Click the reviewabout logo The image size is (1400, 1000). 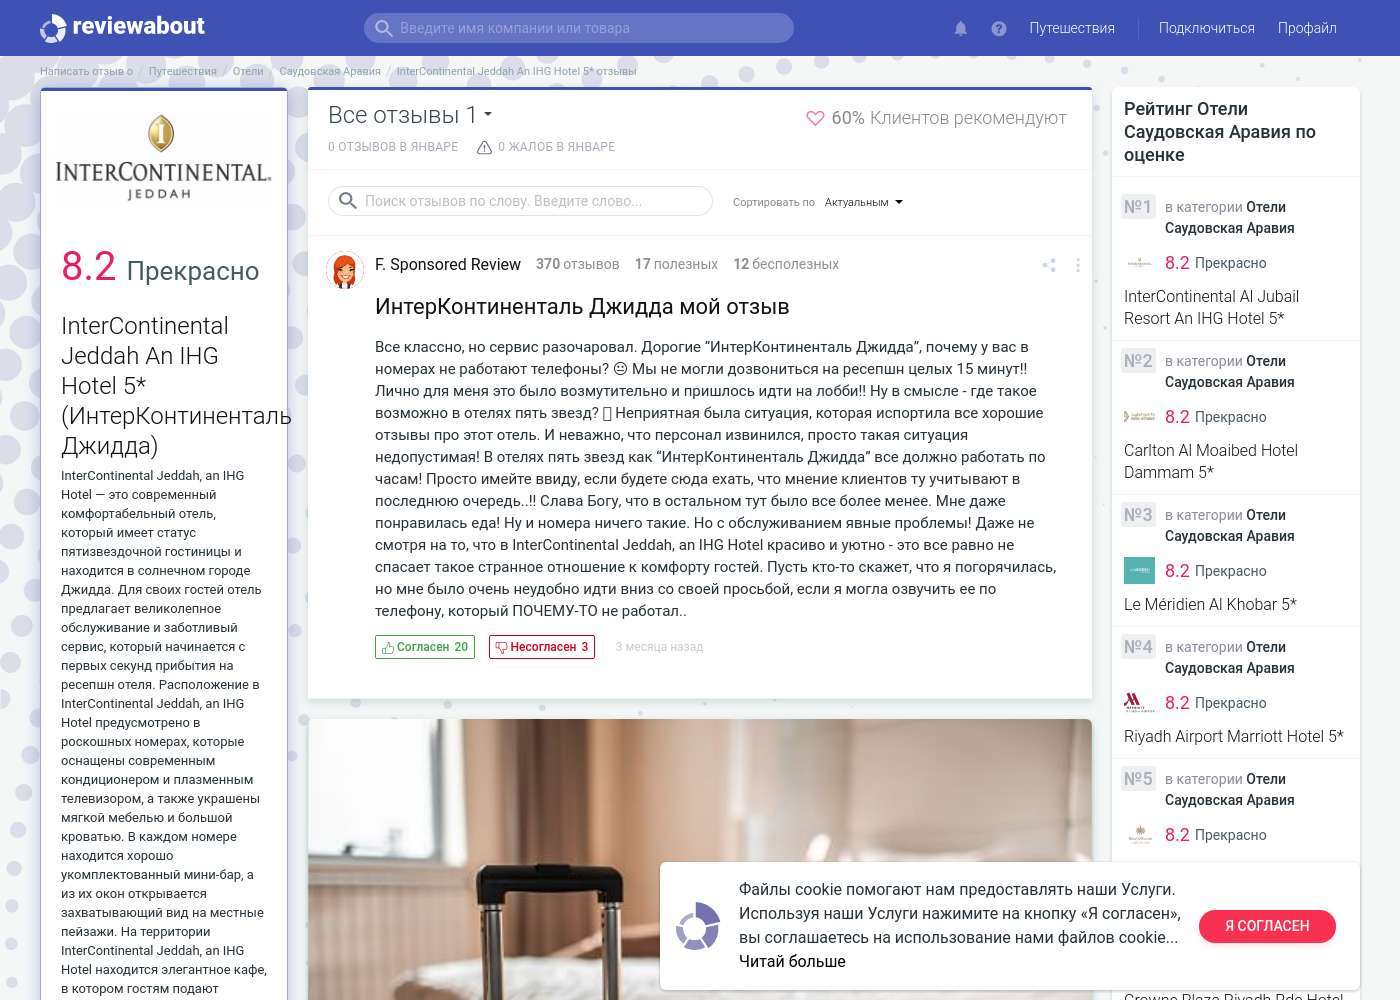point(122,27)
